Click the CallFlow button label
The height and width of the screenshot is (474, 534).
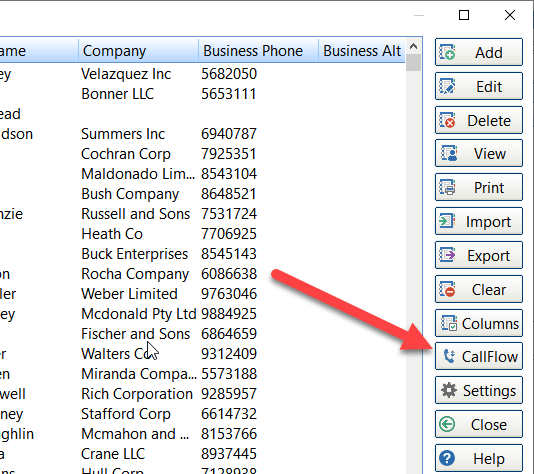[490, 357]
